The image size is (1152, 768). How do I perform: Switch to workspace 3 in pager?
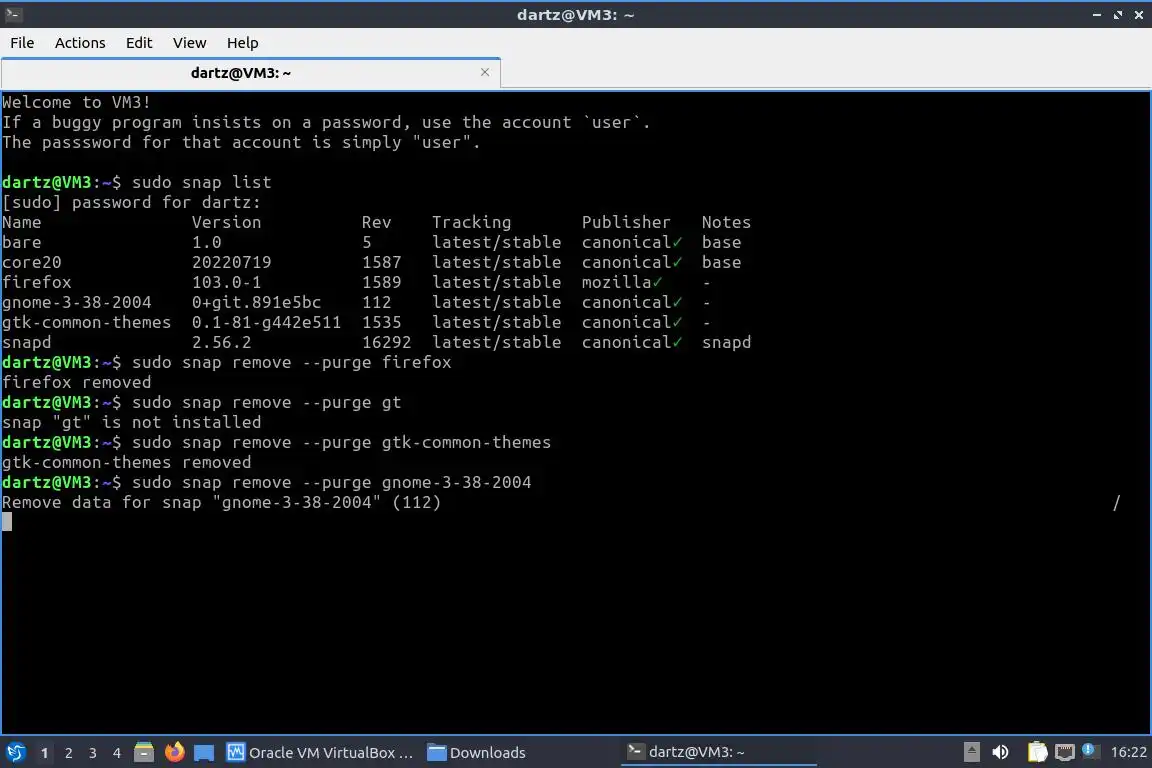pyautogui.click(x=93, y=753)
